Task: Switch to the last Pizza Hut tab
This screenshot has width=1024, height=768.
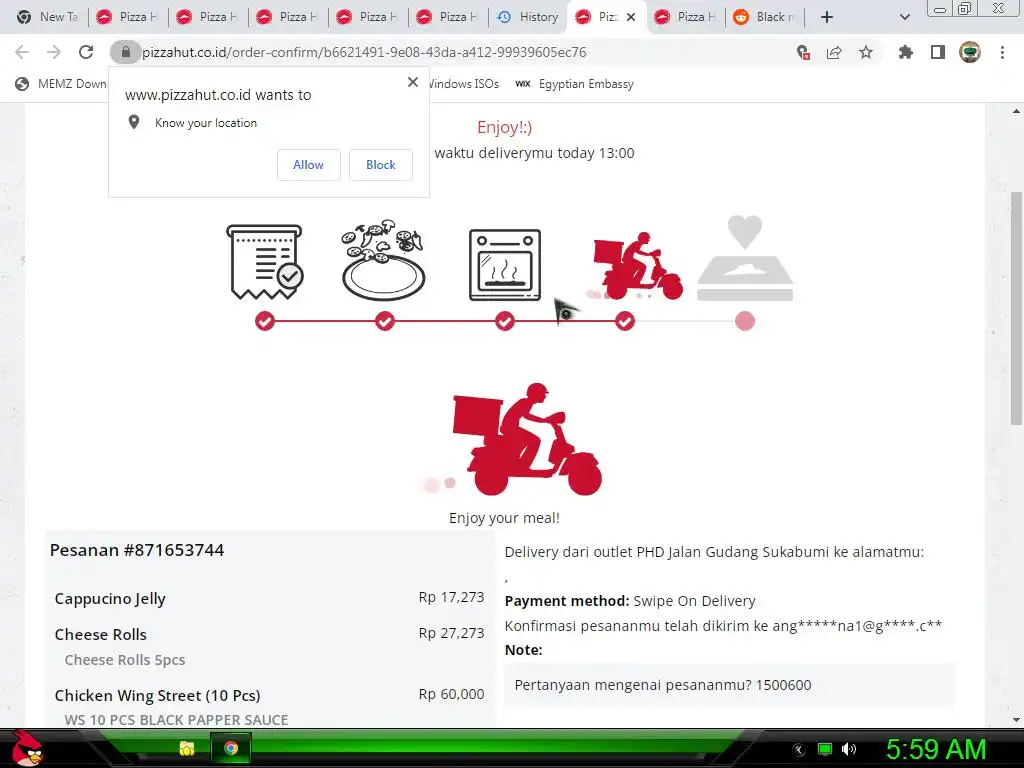Action: 686,17
